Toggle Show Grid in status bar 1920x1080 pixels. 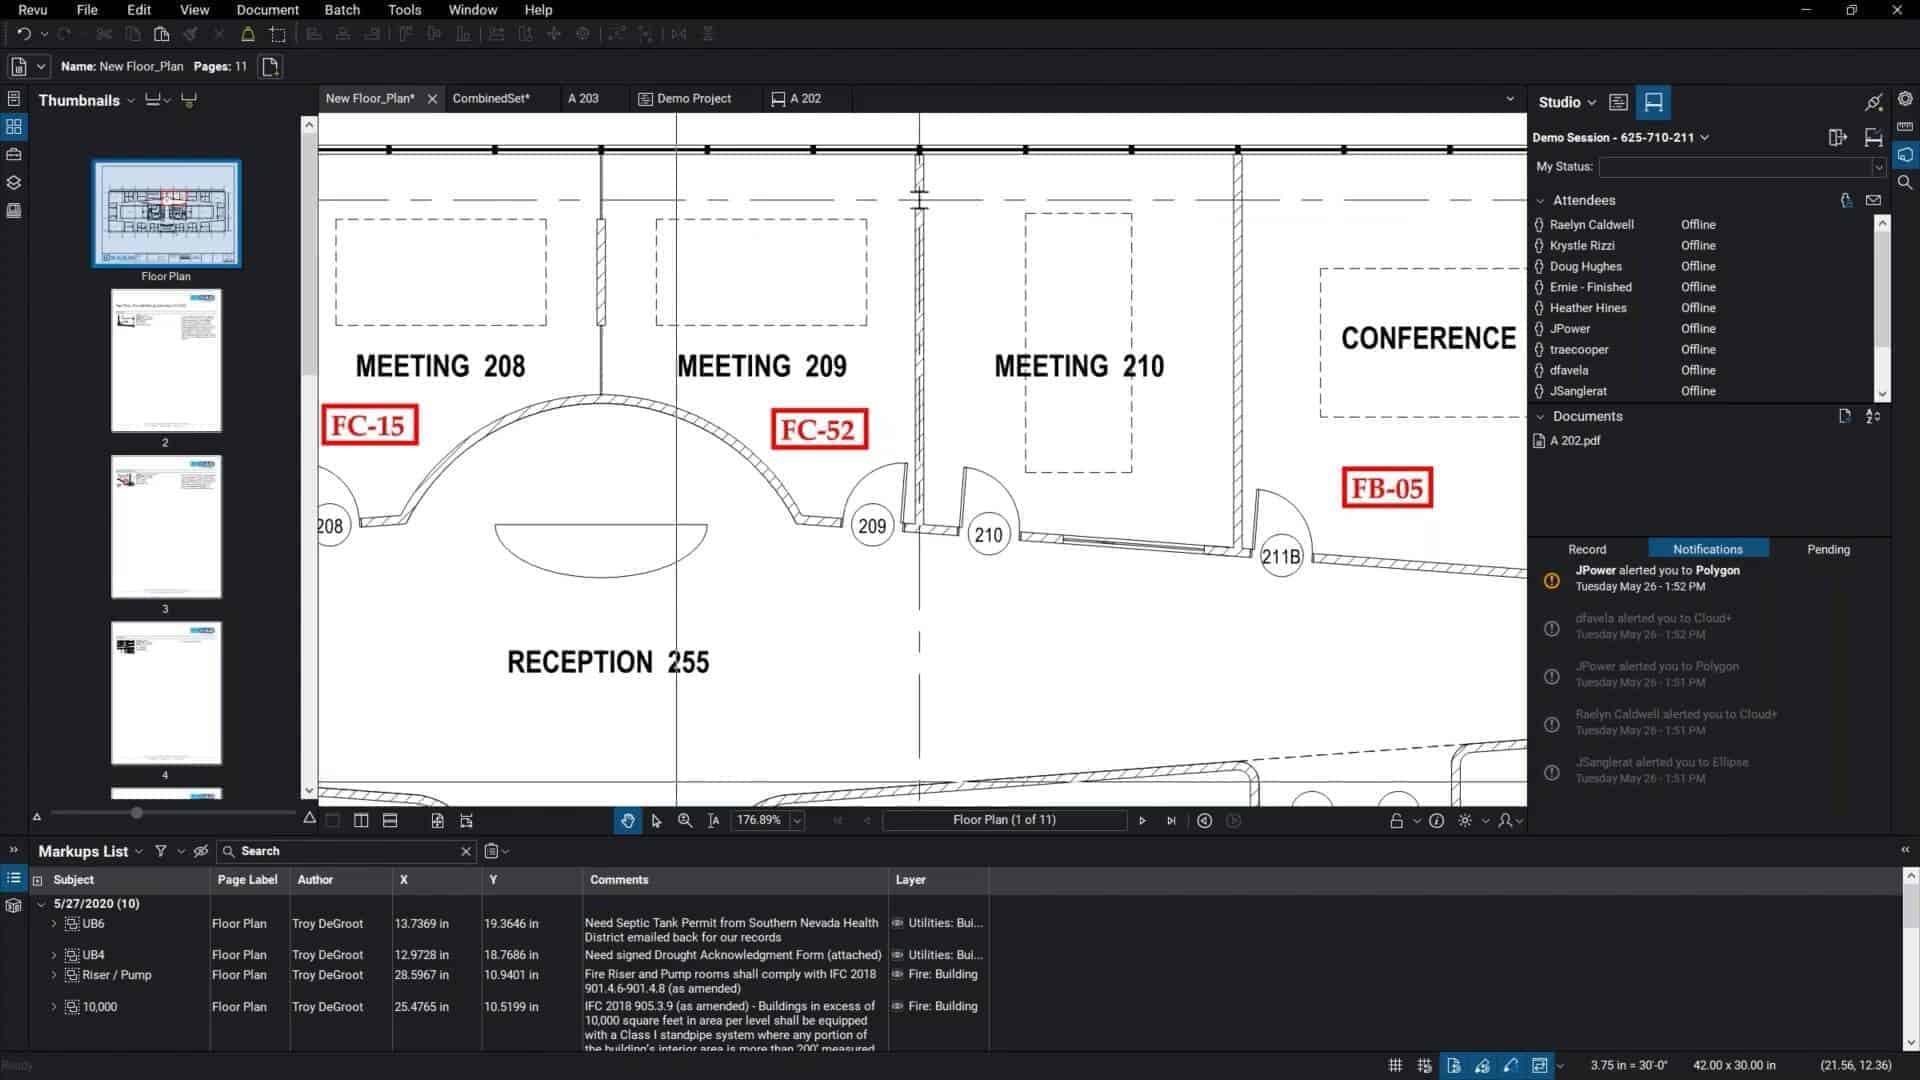1395,1065
